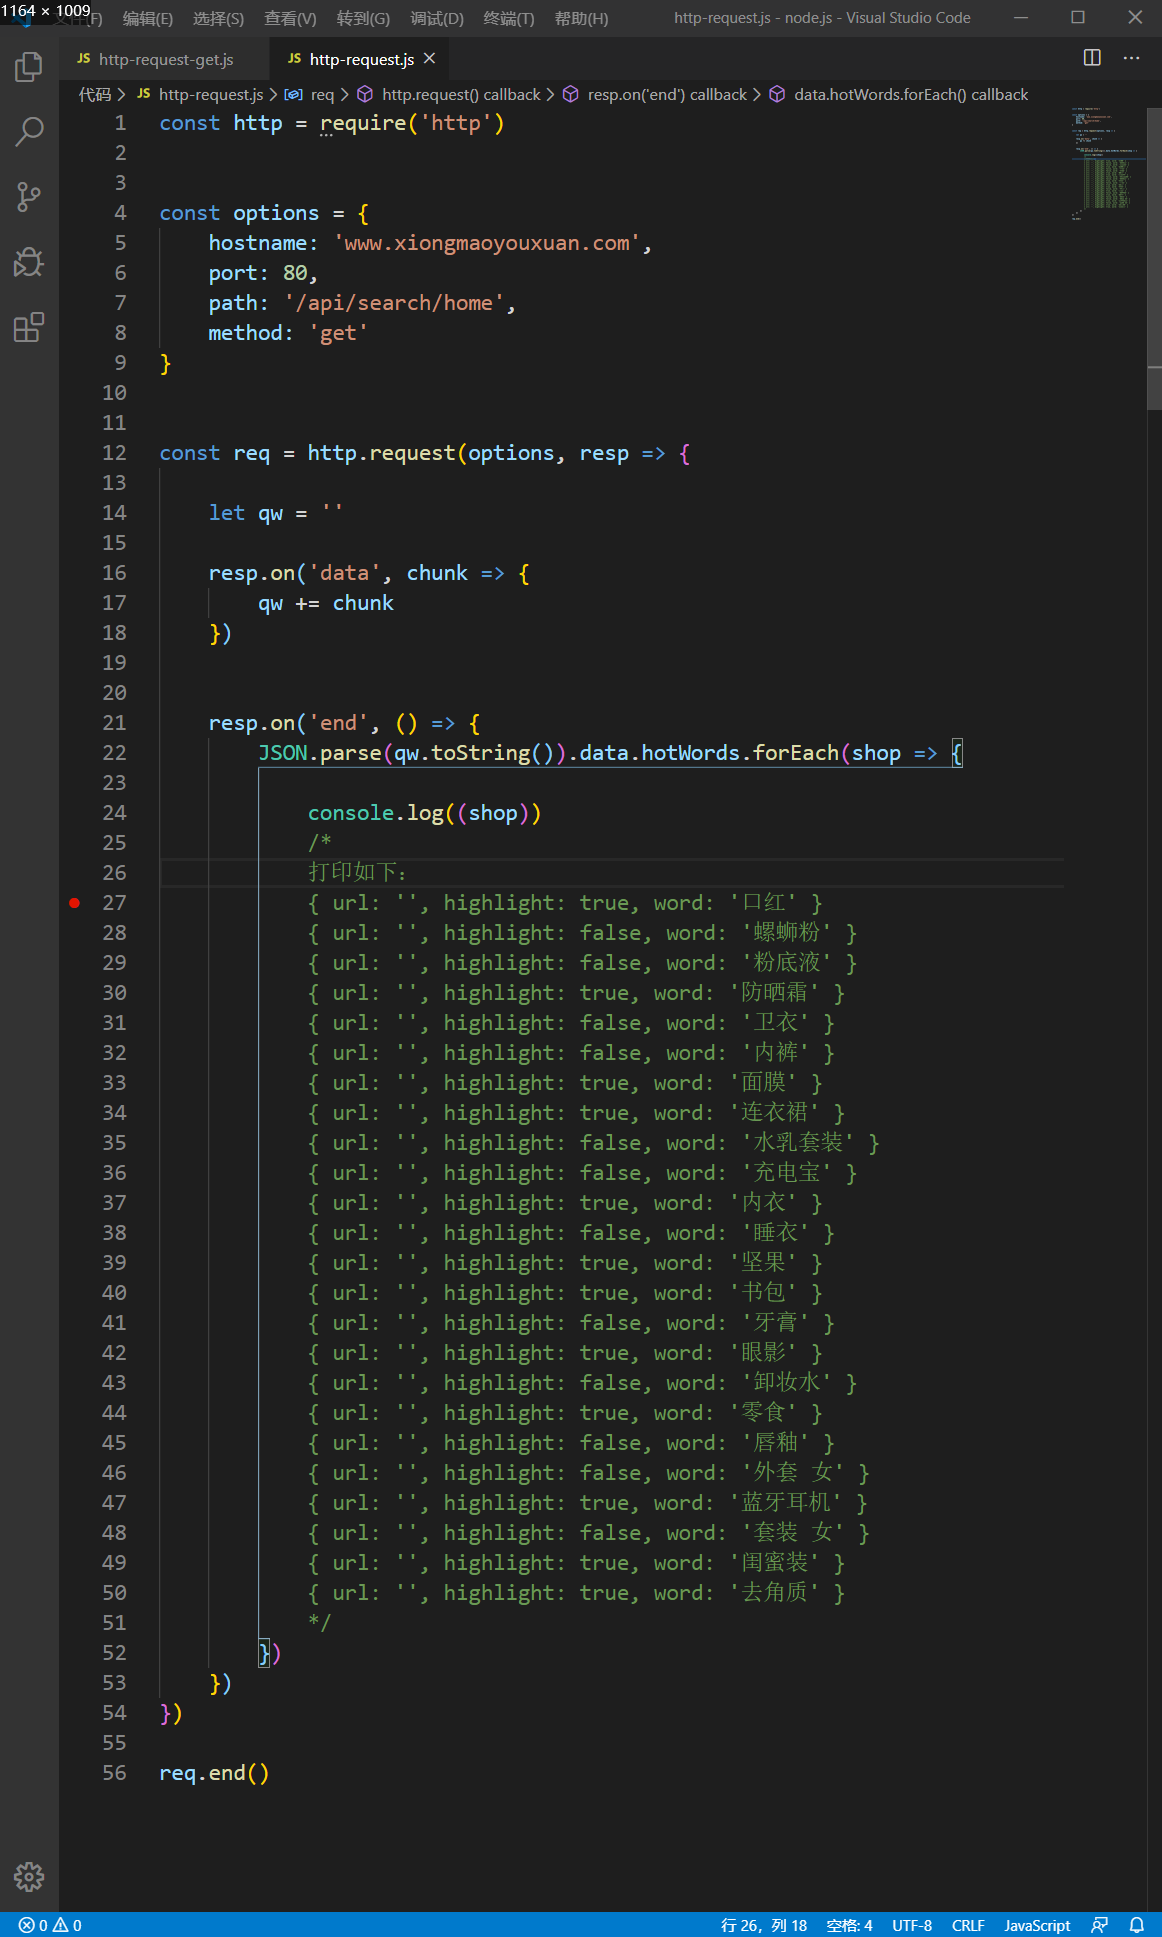The height and width of the screenshot is (1937, 1162).
Task: Expand the http.request() callback breadcrumb
Action: [449, 94]
